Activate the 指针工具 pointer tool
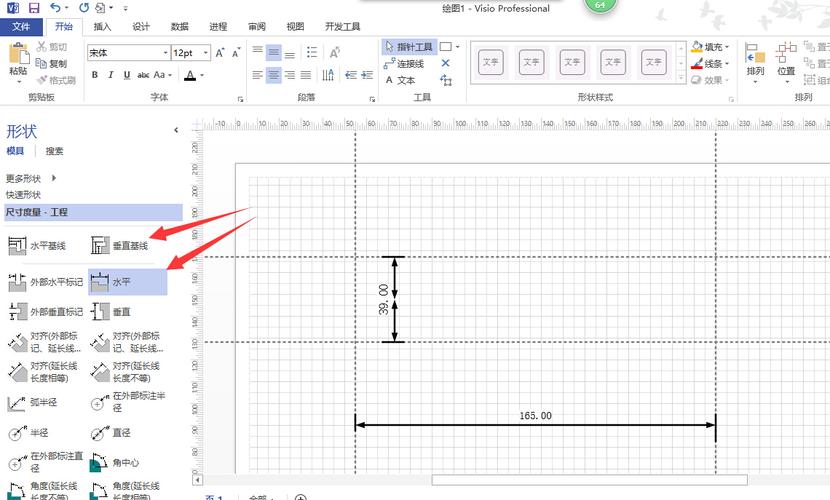The height and width of the screenshot is (500, 830). [x=409, y=47]
